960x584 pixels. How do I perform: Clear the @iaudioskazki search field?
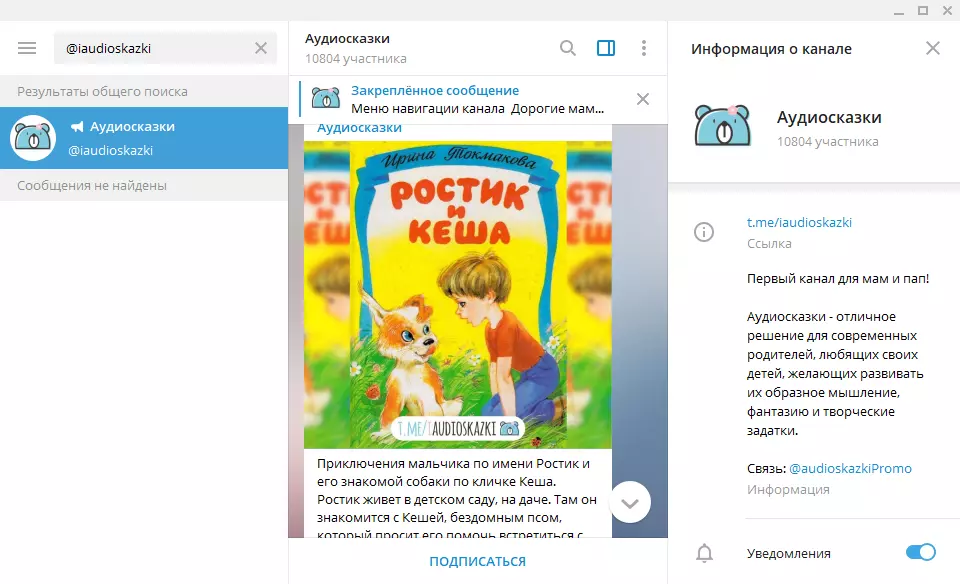pos(261,48)
